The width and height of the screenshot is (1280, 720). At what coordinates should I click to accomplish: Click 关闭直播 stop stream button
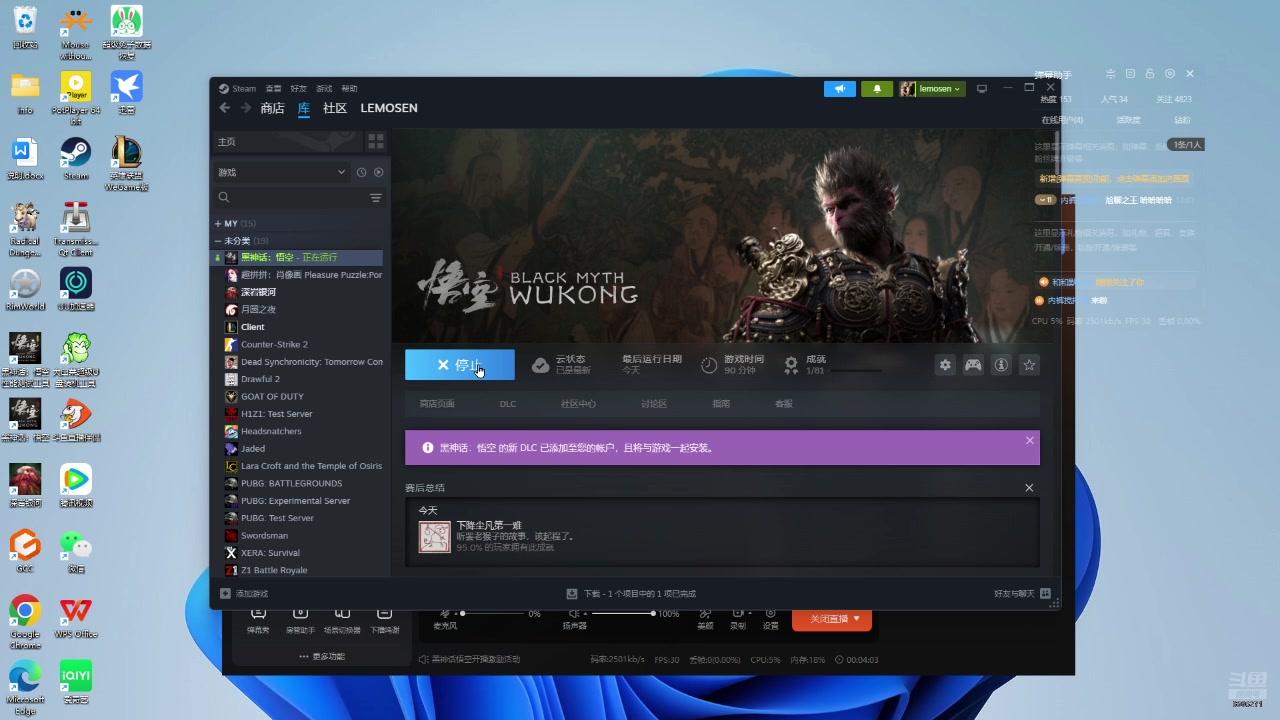point(832,619)
